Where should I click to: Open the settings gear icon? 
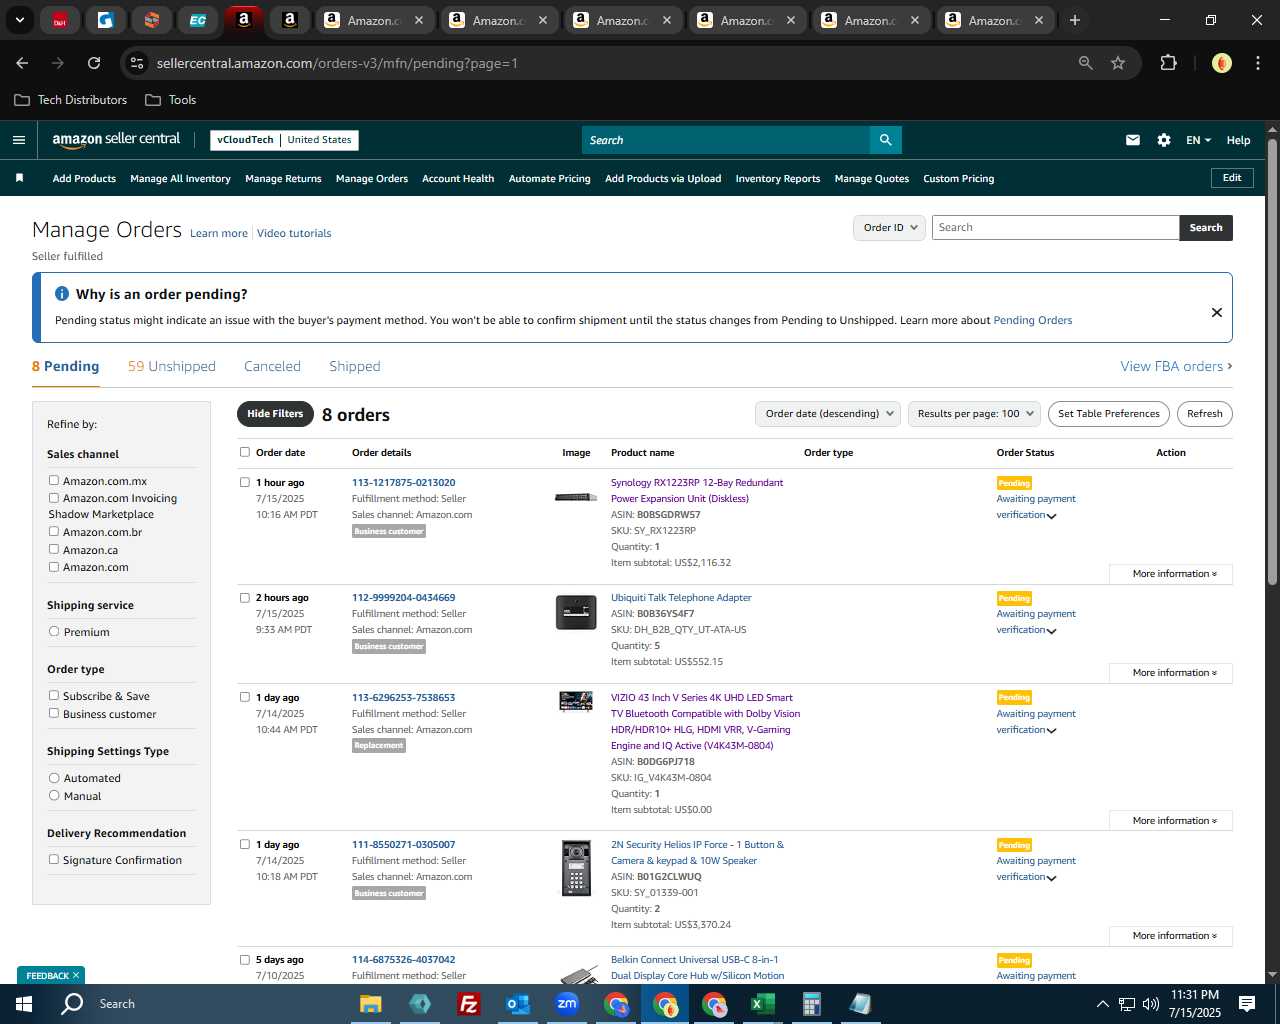(1164, 140)
